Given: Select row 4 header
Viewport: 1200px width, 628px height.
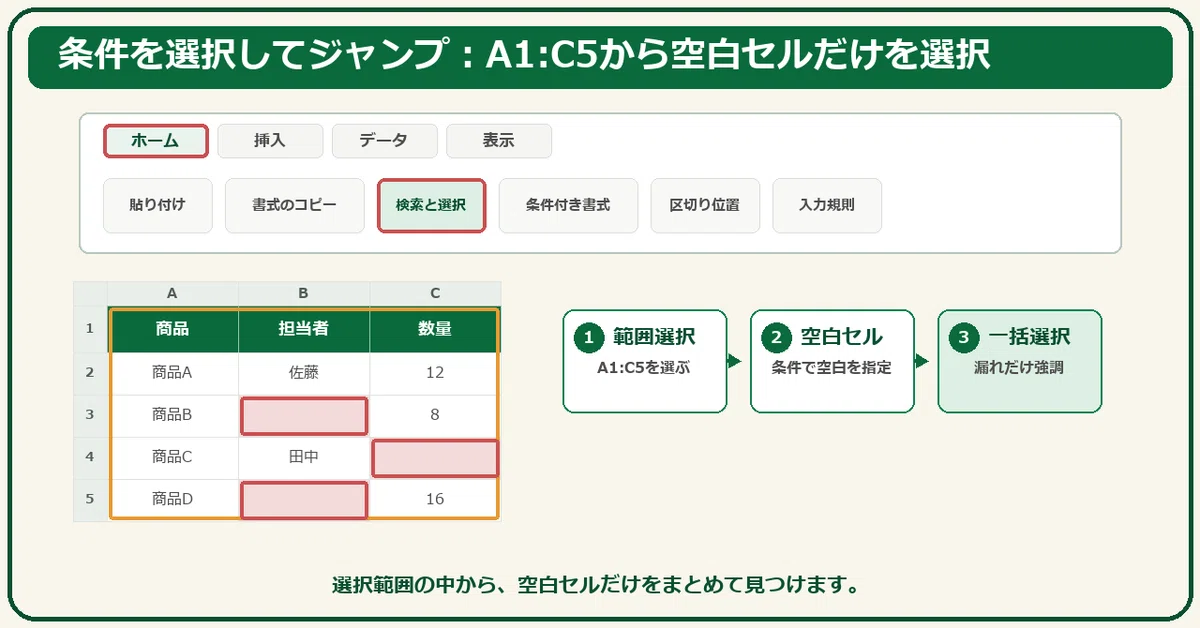Looking at the screenshot, I should click(90, 458).
